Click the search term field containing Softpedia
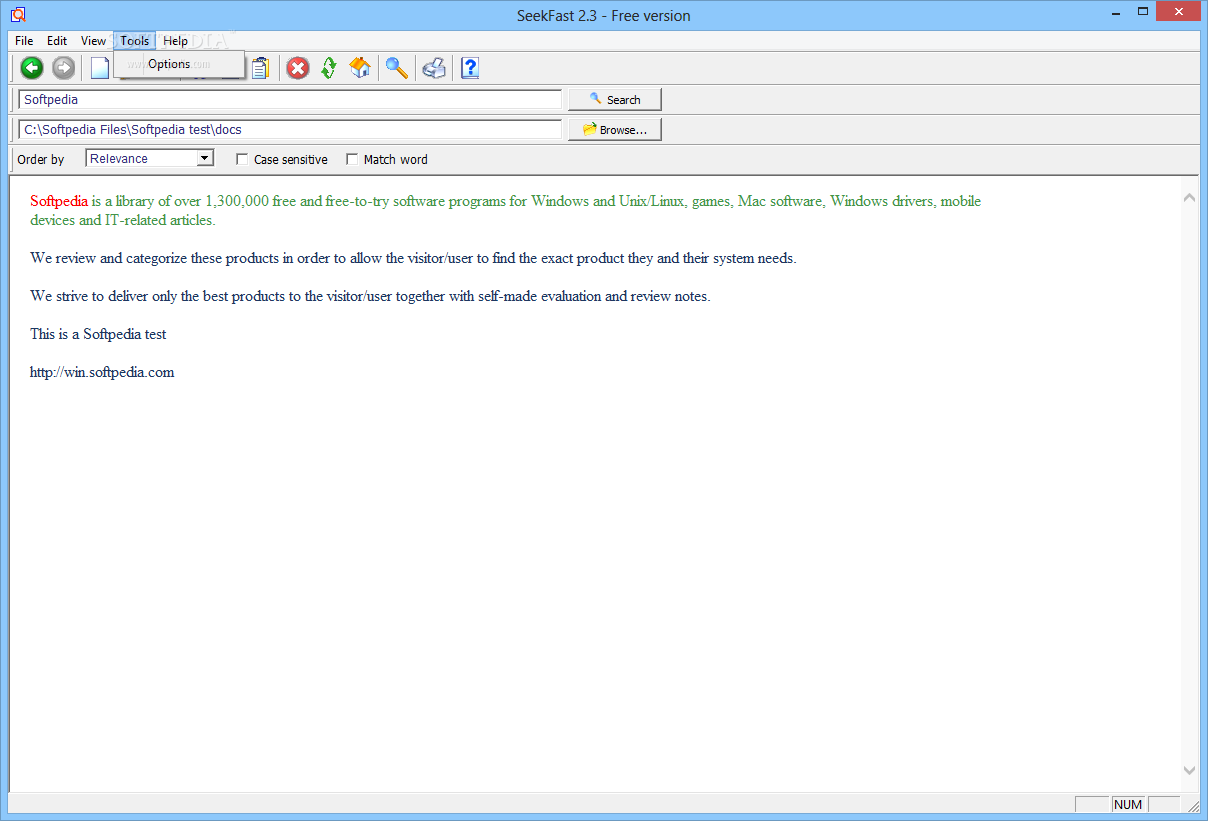This screenshot has width=1208, height=821. point(290,100)
